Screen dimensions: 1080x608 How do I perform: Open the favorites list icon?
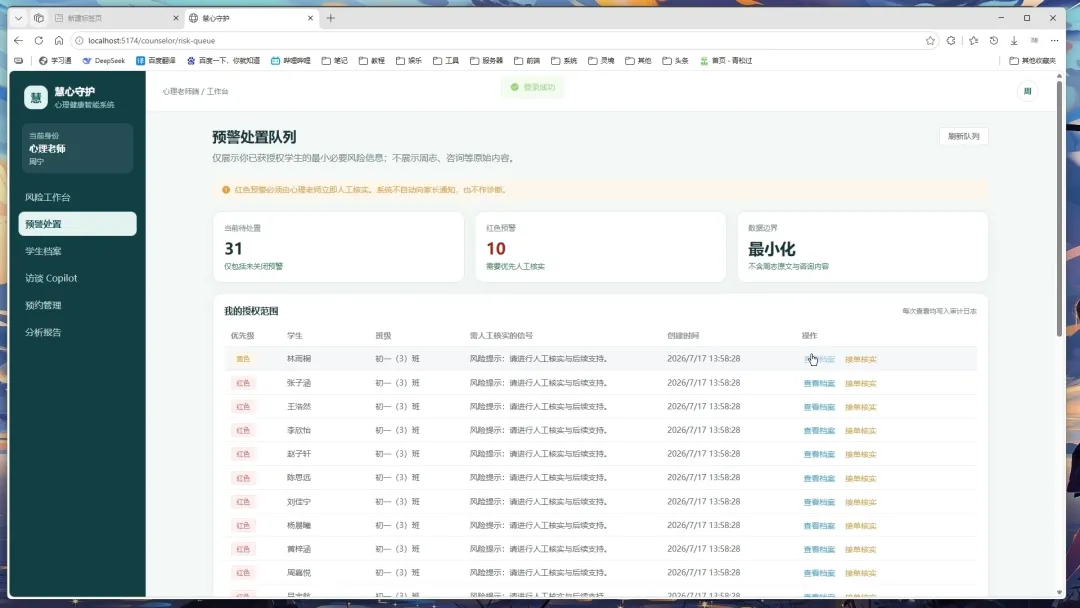click(973, 41)
